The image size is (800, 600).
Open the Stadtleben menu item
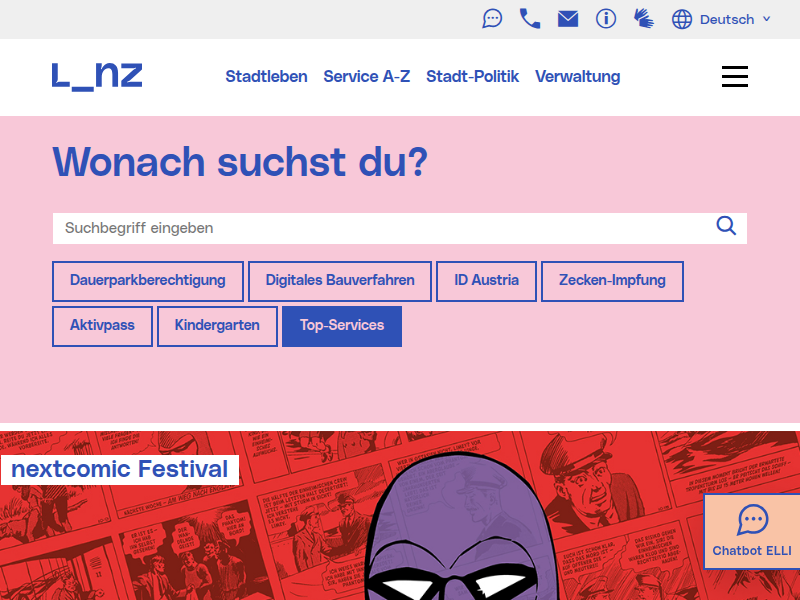point(266,77)
